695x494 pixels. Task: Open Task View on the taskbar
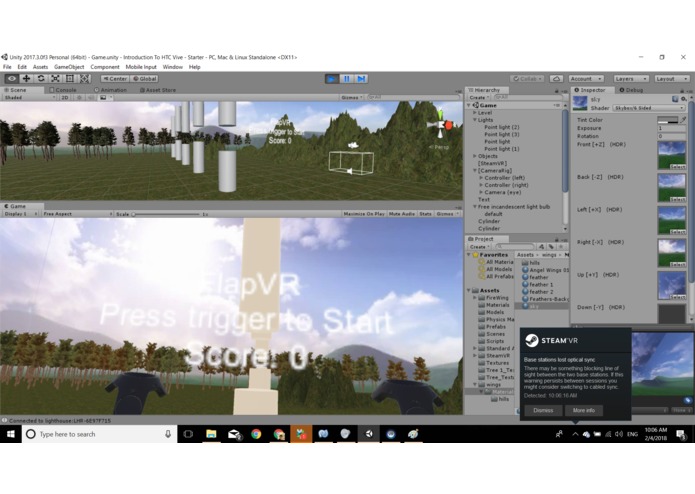[188, 434]
